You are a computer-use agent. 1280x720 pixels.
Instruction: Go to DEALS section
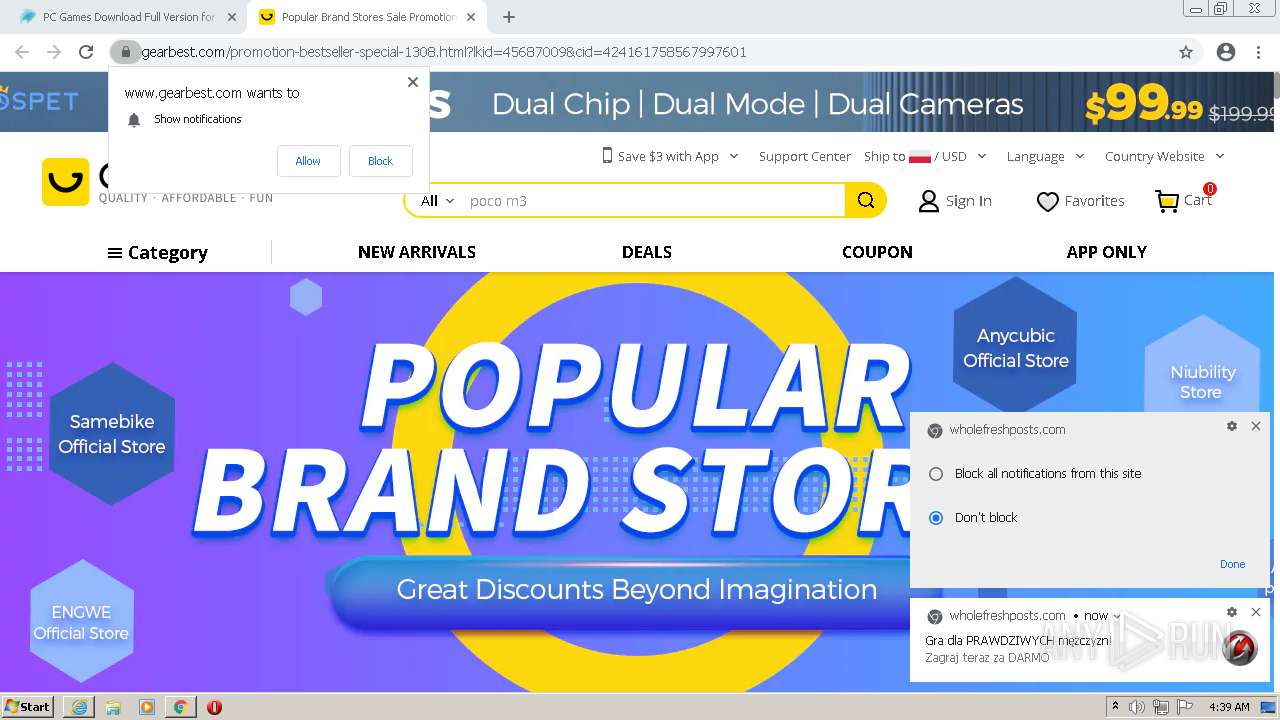647,252
